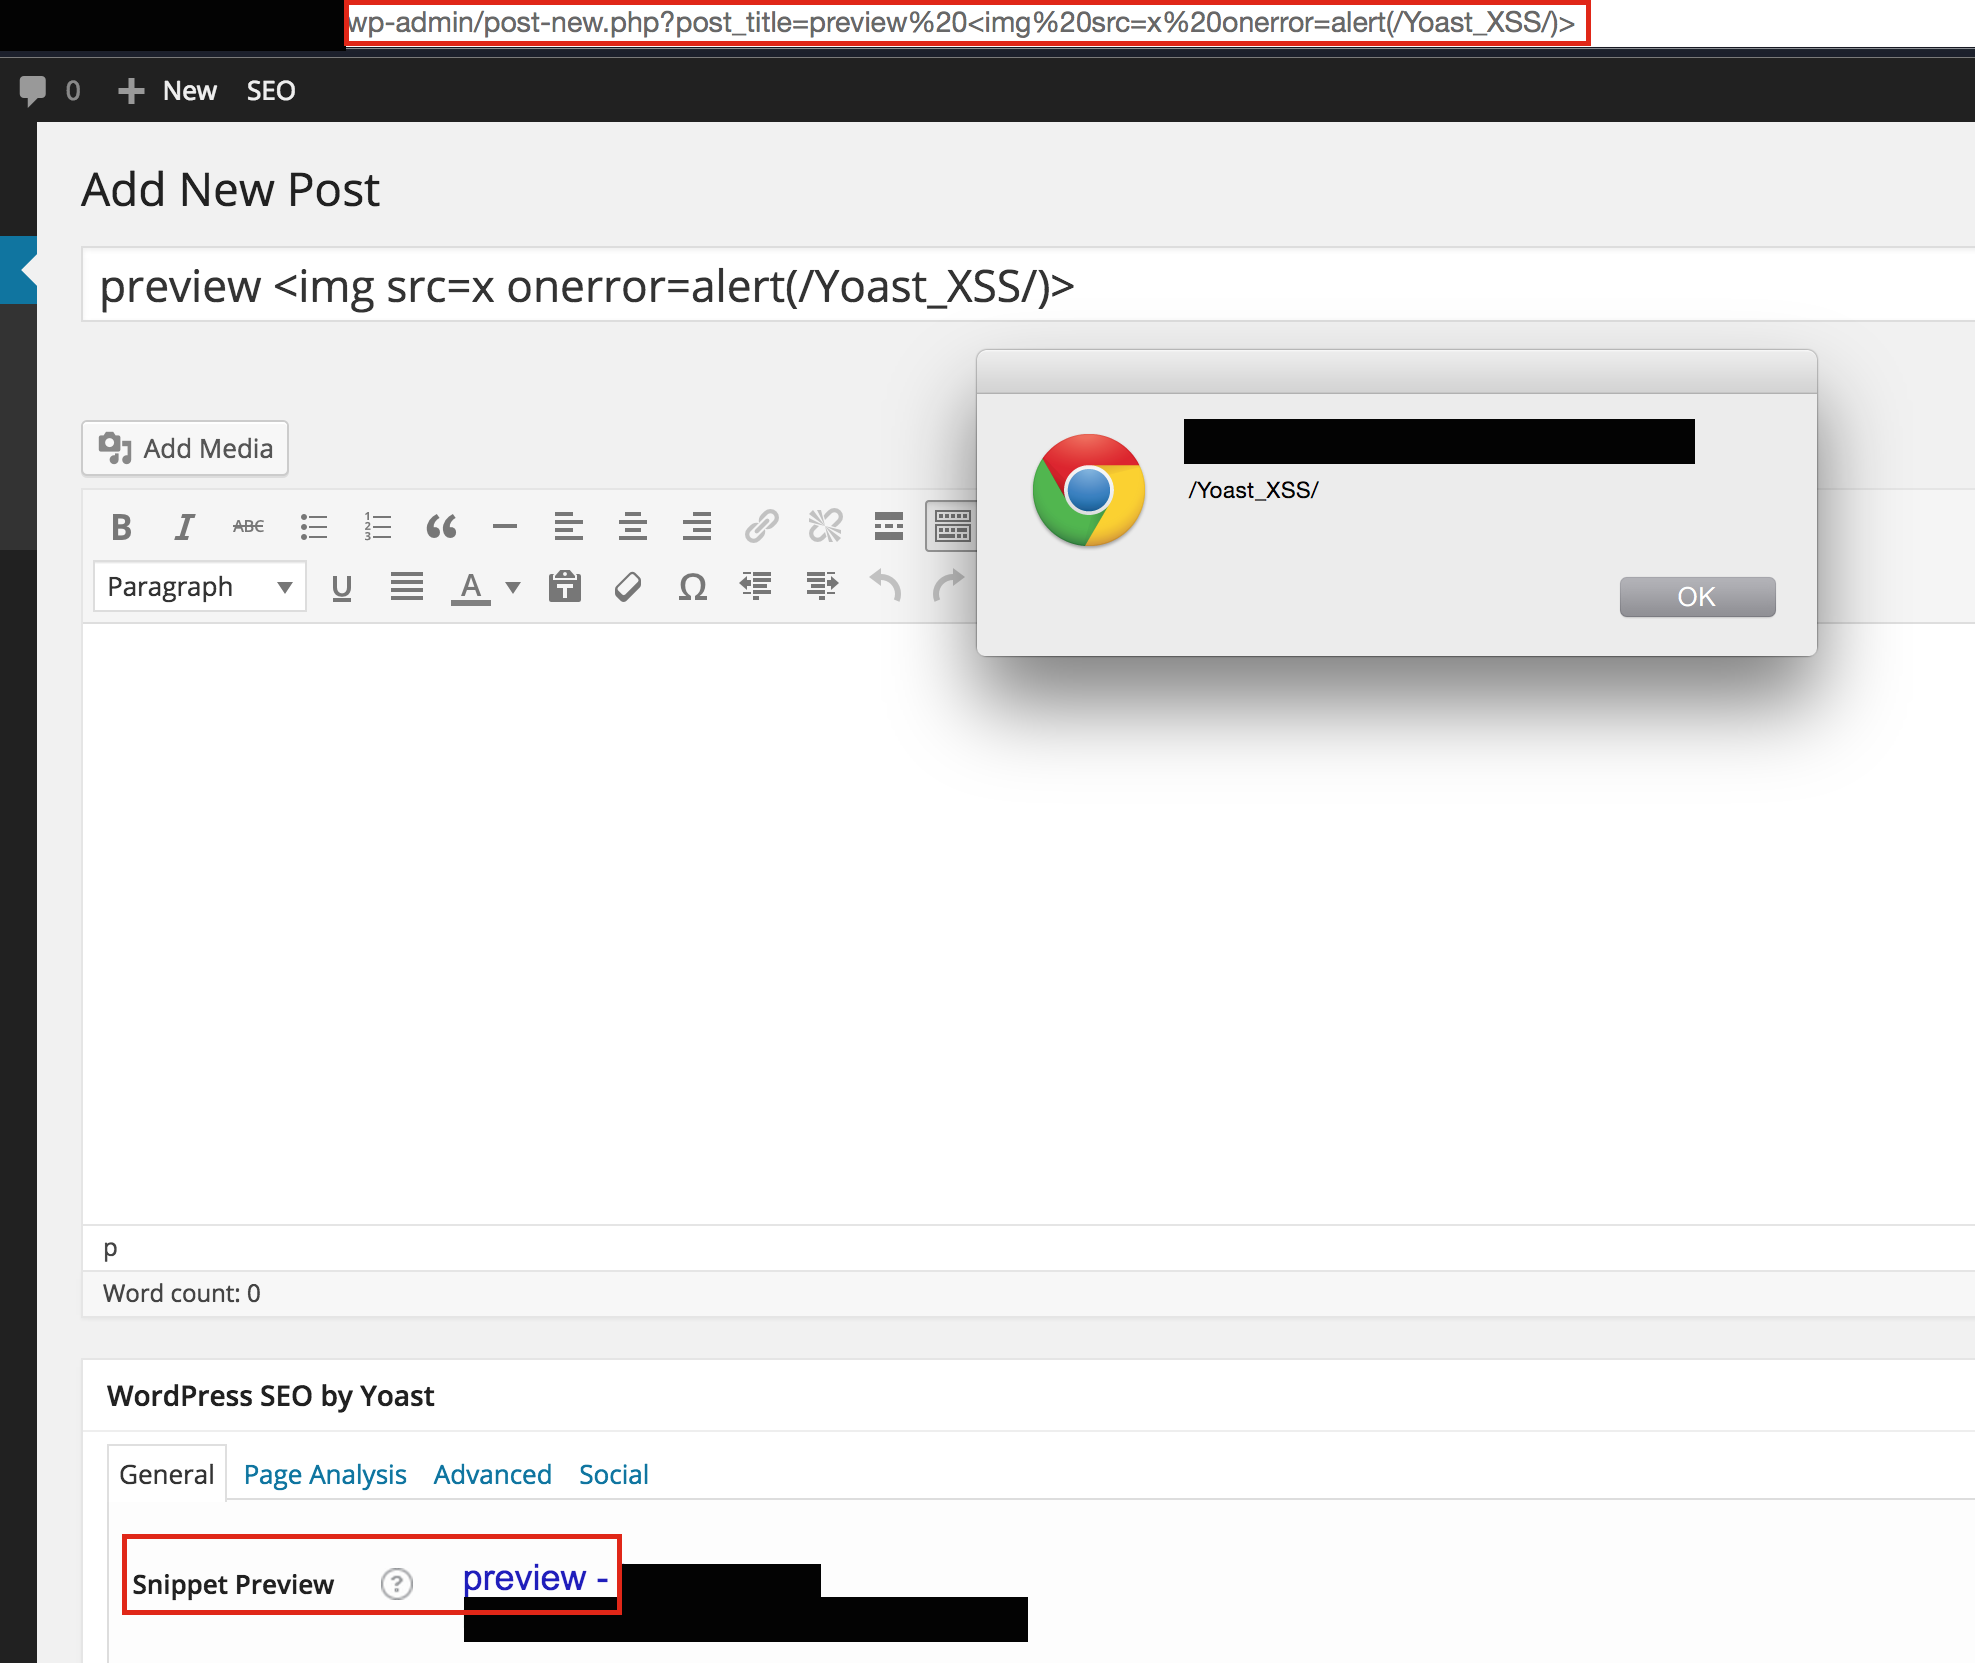Insert a horizontal line
Image resolution: width=1975 pixels, height=1663 pixels.
(x=505, y=527)
